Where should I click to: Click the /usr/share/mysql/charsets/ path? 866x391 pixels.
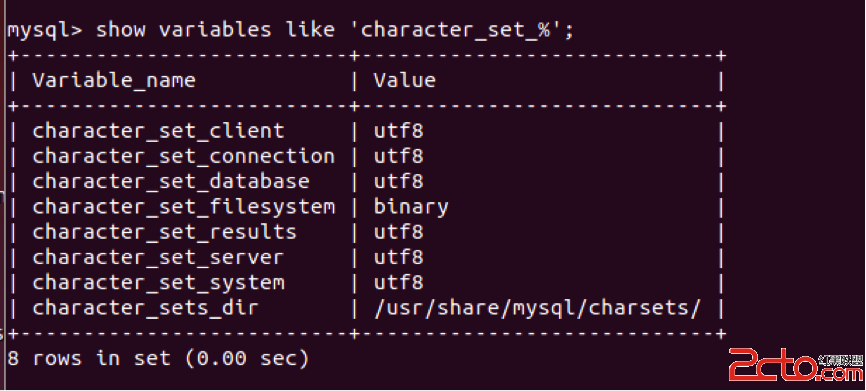[x=537, y=309]
